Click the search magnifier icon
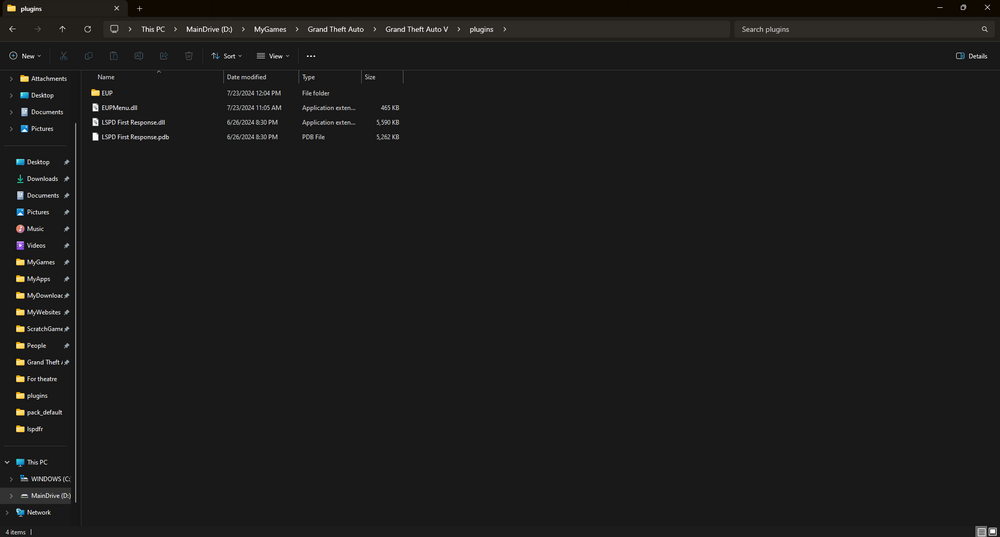The image size is (1000, 537). (x=984, y=29)
